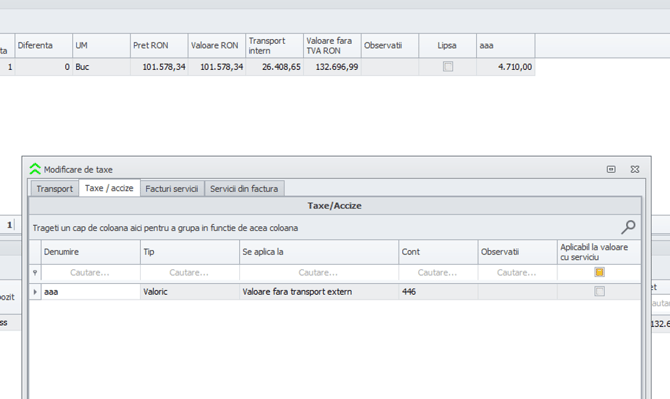Select the aaa cell in Denumire column
The height and width of the screenshot is (399, 670).
[x=91, y=292]
